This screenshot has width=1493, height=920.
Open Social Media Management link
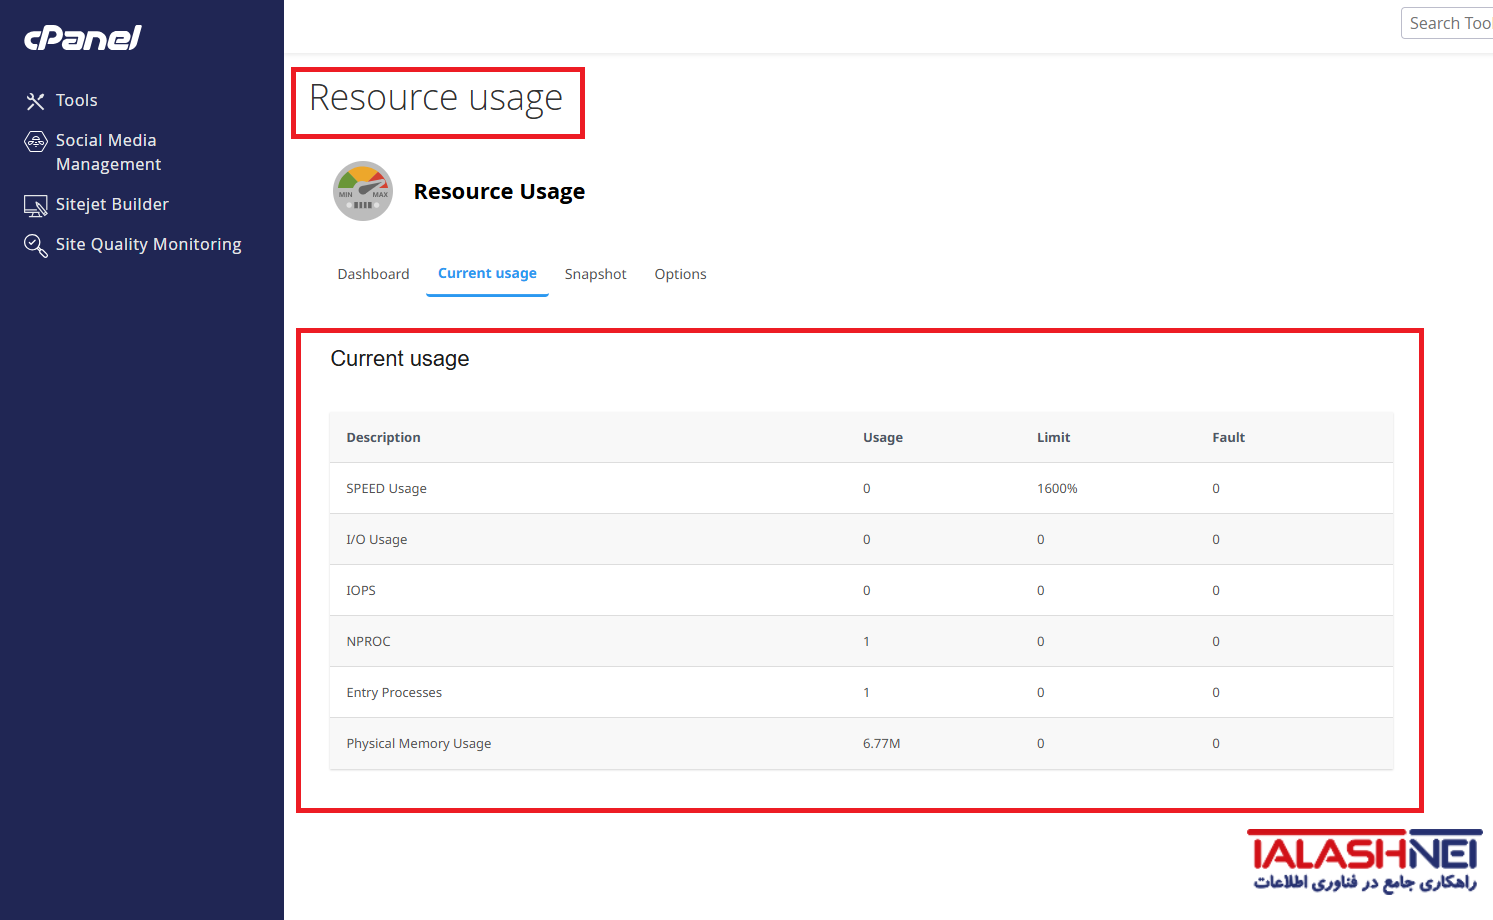coord(108,152)
